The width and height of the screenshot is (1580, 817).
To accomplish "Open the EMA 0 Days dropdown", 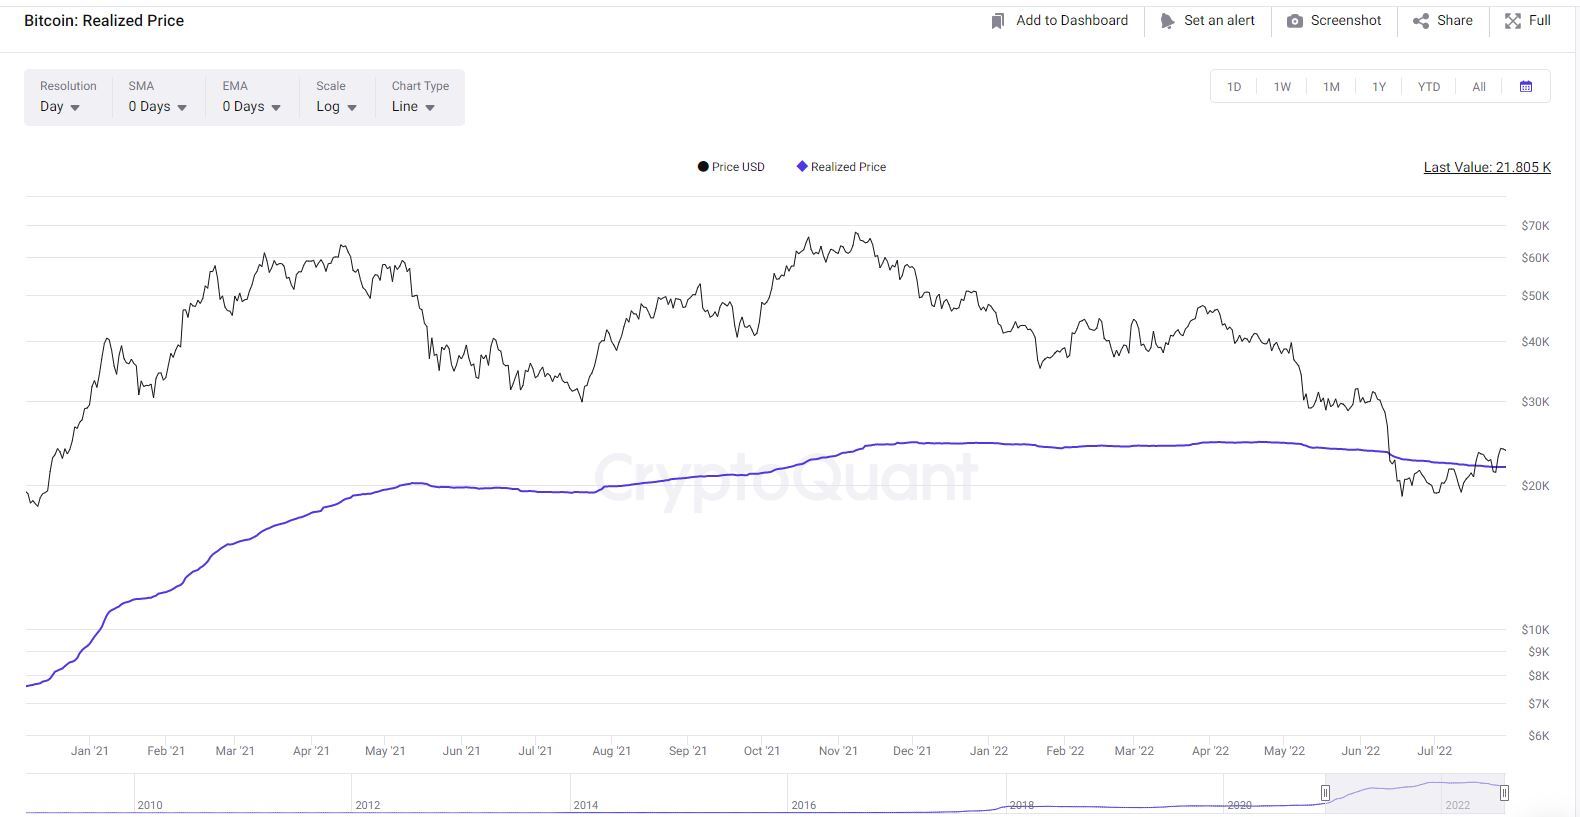I will 251,107.
